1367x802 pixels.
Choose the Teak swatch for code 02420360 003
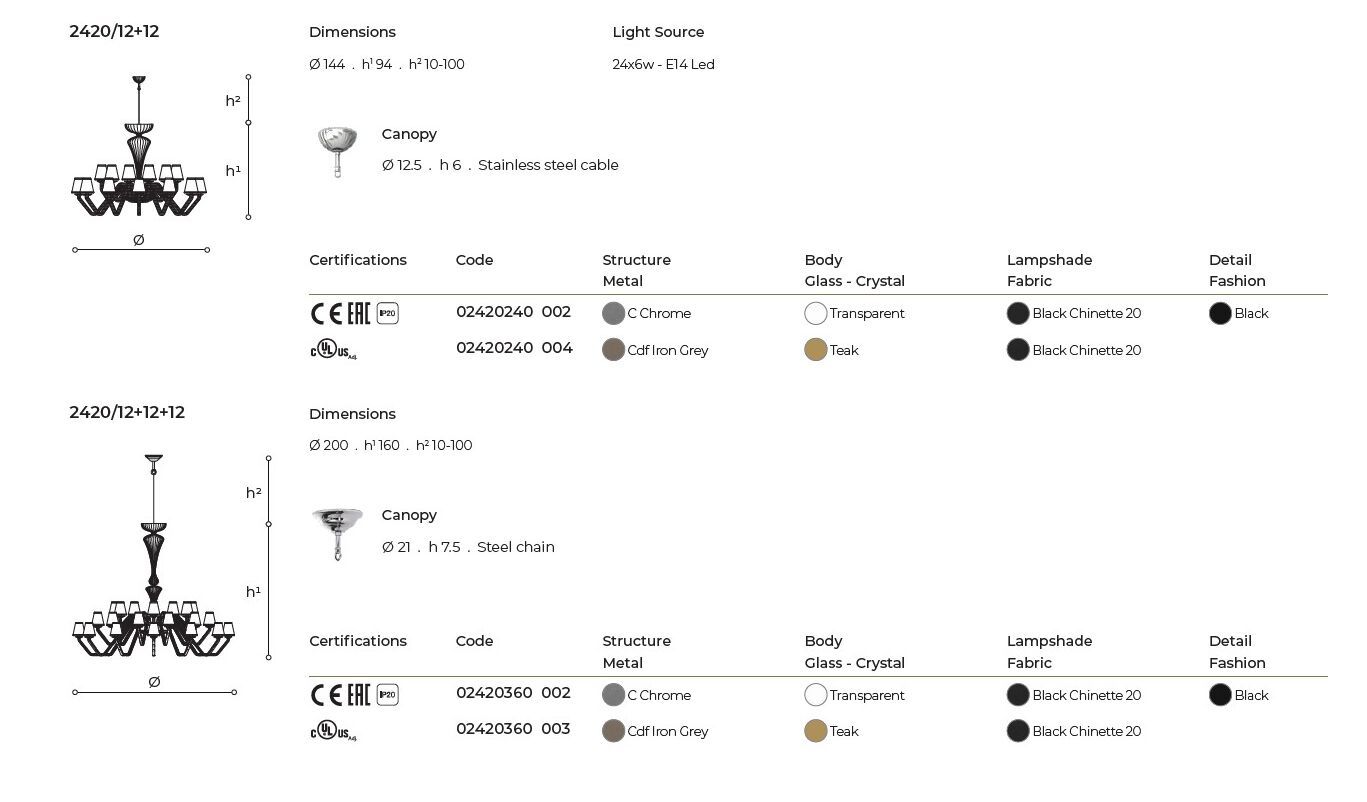pos(816,731)
